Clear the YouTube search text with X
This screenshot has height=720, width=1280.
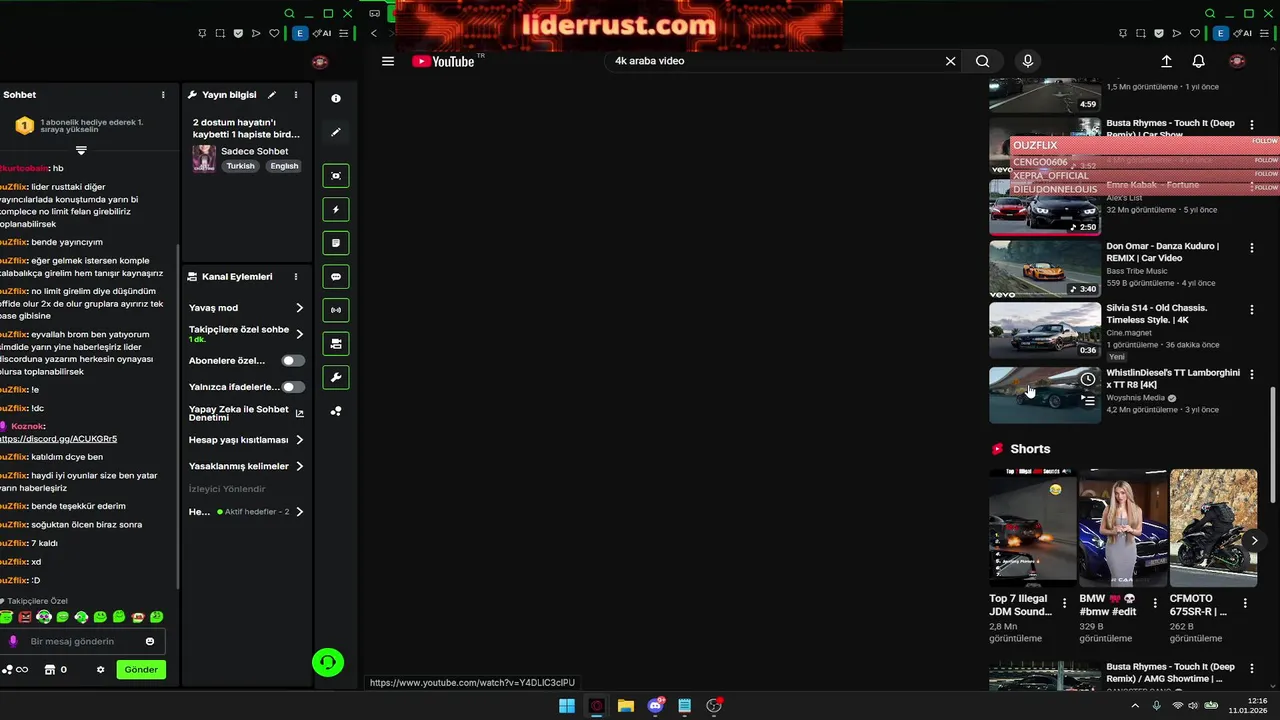950,61
